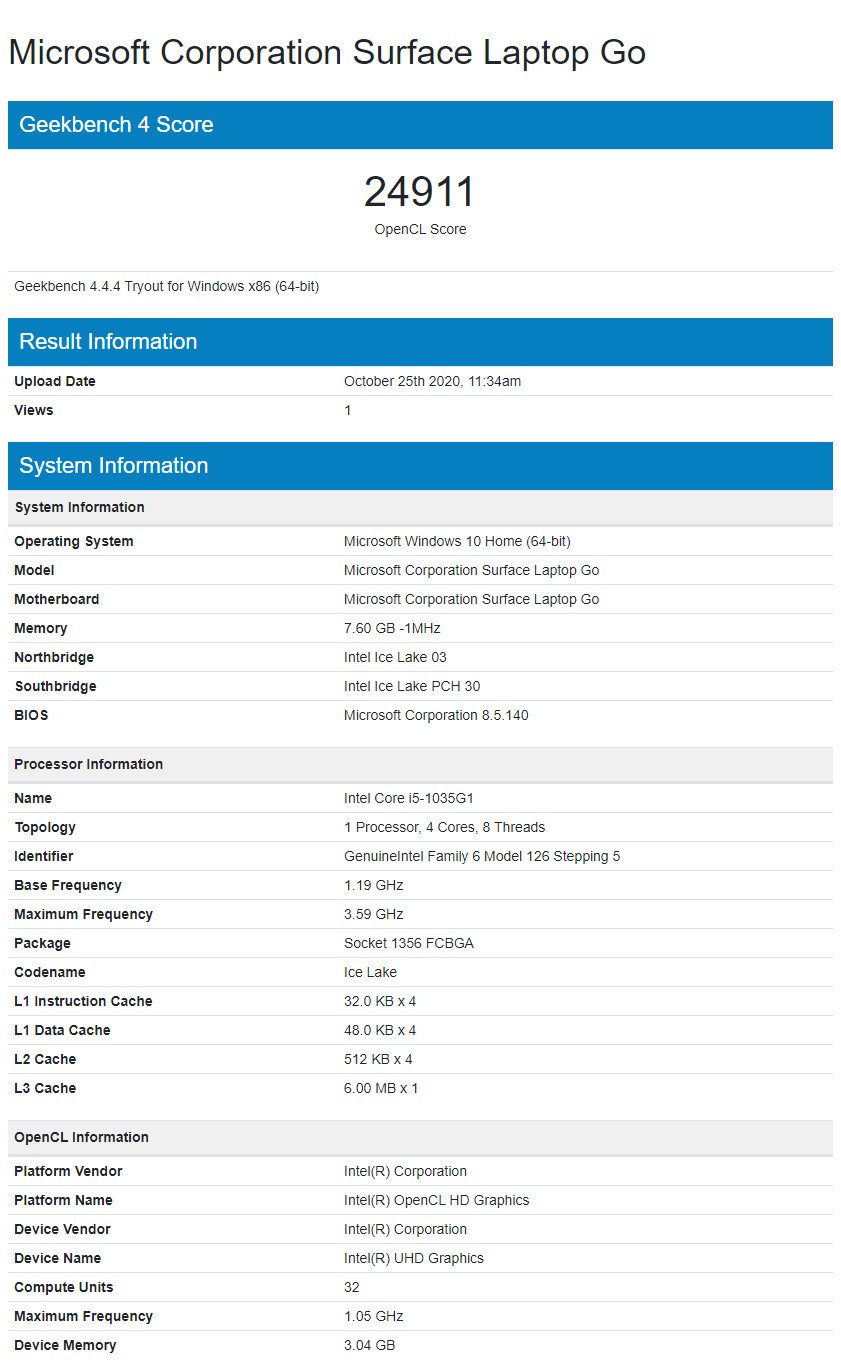Click the Processor Information subheading
This screenshot has width=841, height=1371.
[x=420, y=764]
